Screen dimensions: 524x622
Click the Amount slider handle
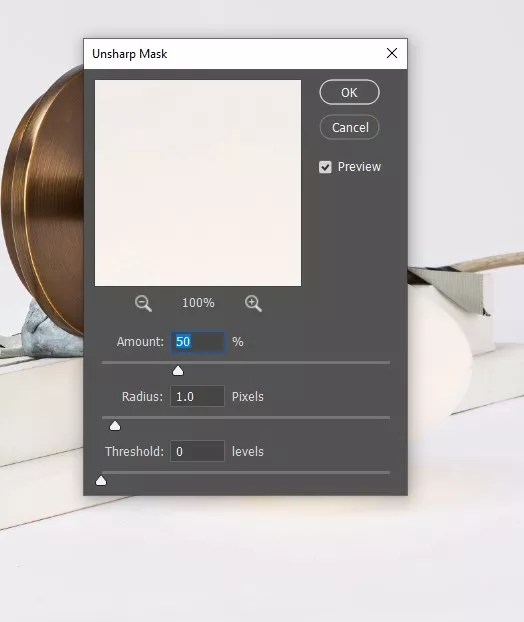click(x=178, y=371)
